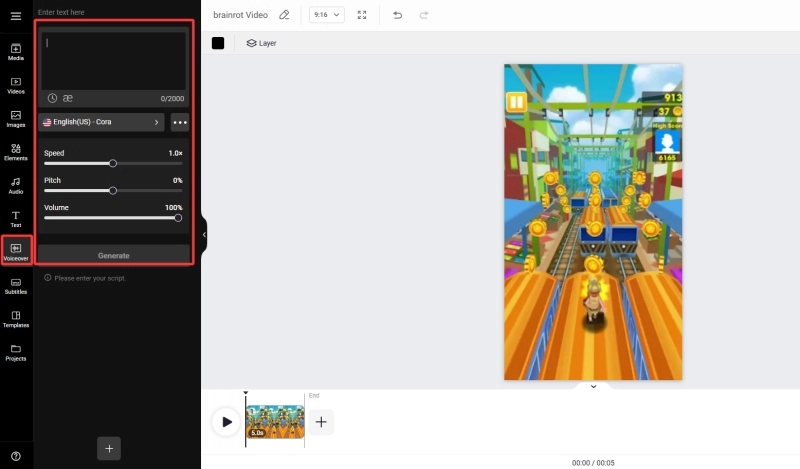Image resolution: width=800 pixels, height=469 pixels.
Task: Switch to the Projects tab
Action: (16, 352)
